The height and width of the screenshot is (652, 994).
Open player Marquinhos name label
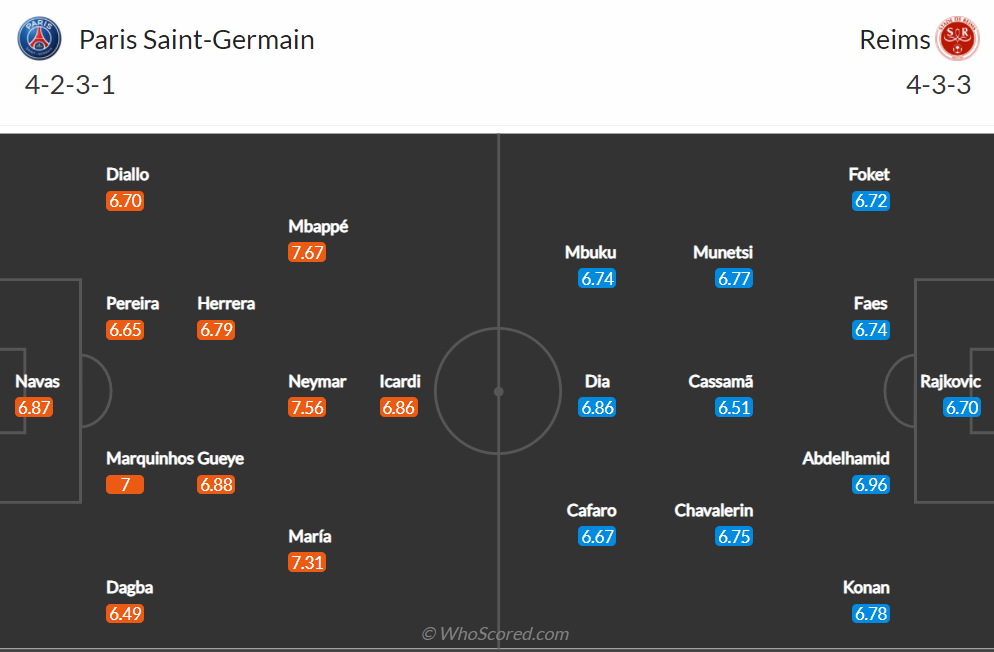click(149, 458)
